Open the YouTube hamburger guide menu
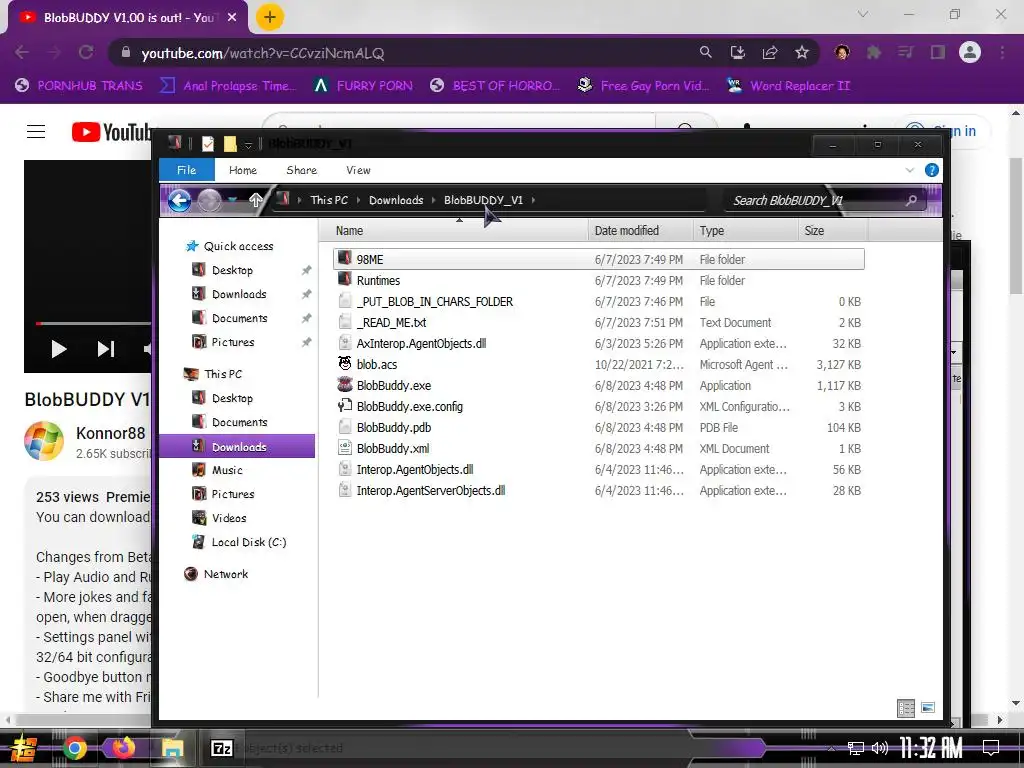Screen dimensions: 1024x768 (36, 132)
